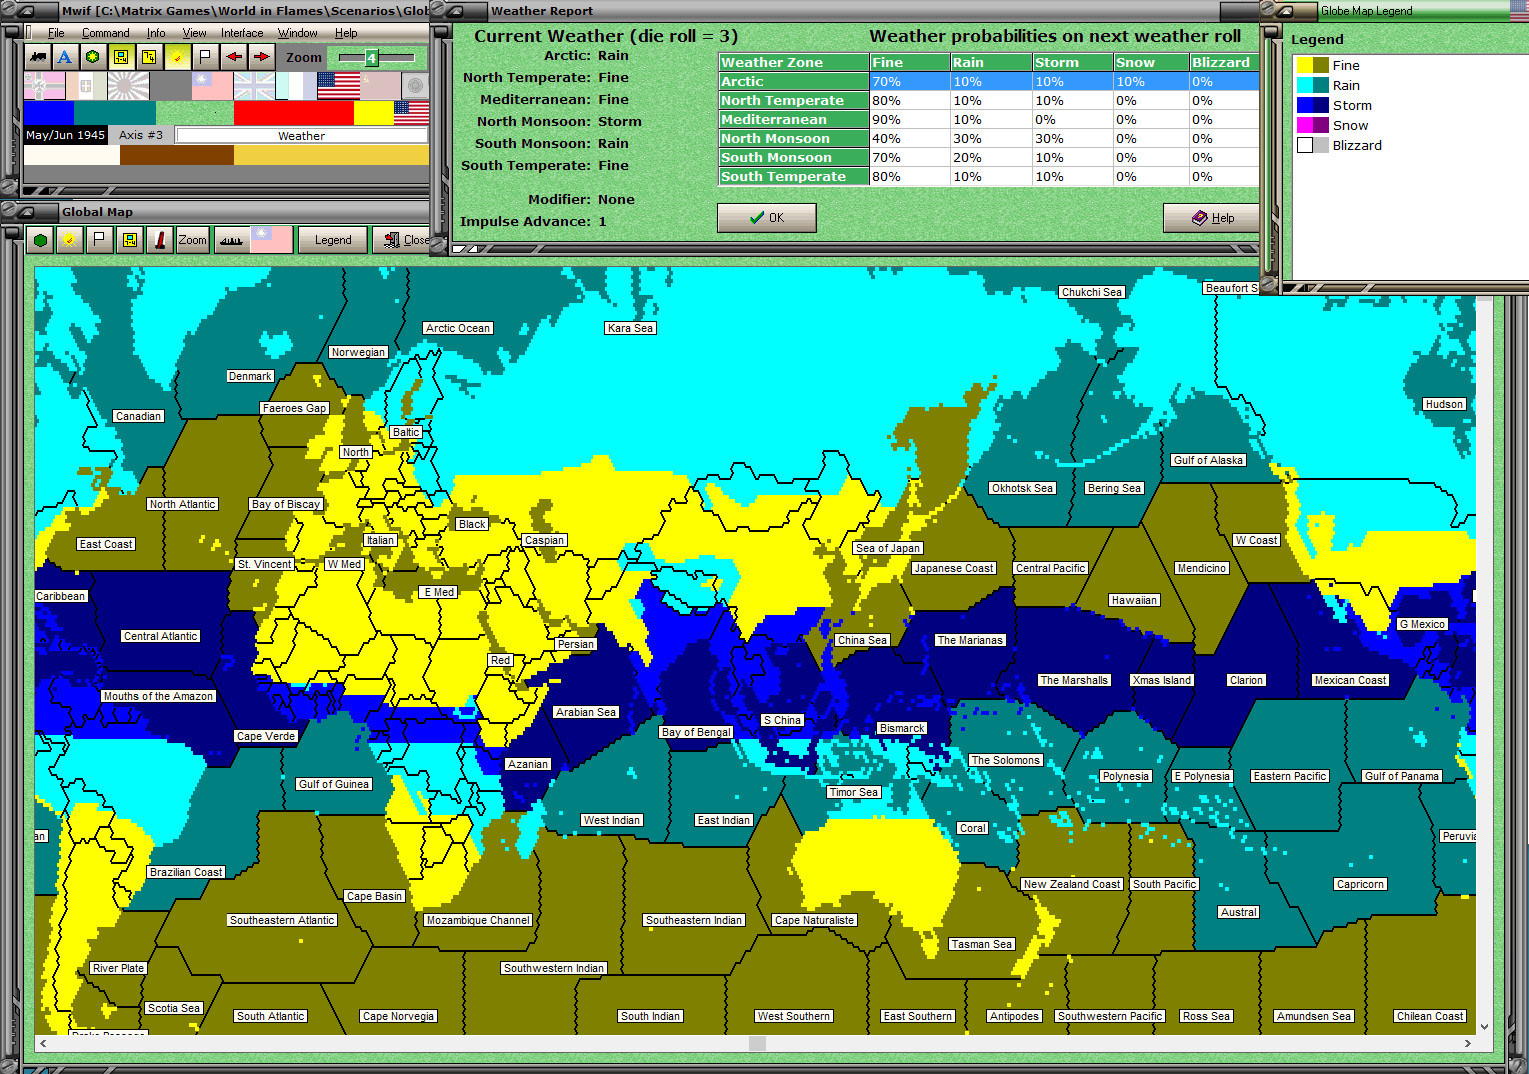
Task: Toggle the sun weather icon in main toolbar
Action: (x=177, y=57)
